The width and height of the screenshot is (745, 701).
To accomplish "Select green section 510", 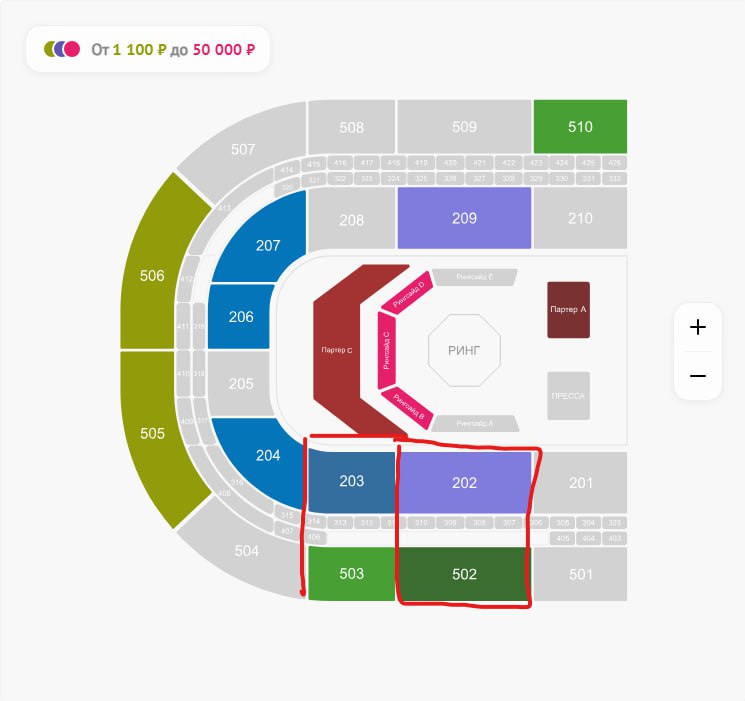I will (580, 127).
